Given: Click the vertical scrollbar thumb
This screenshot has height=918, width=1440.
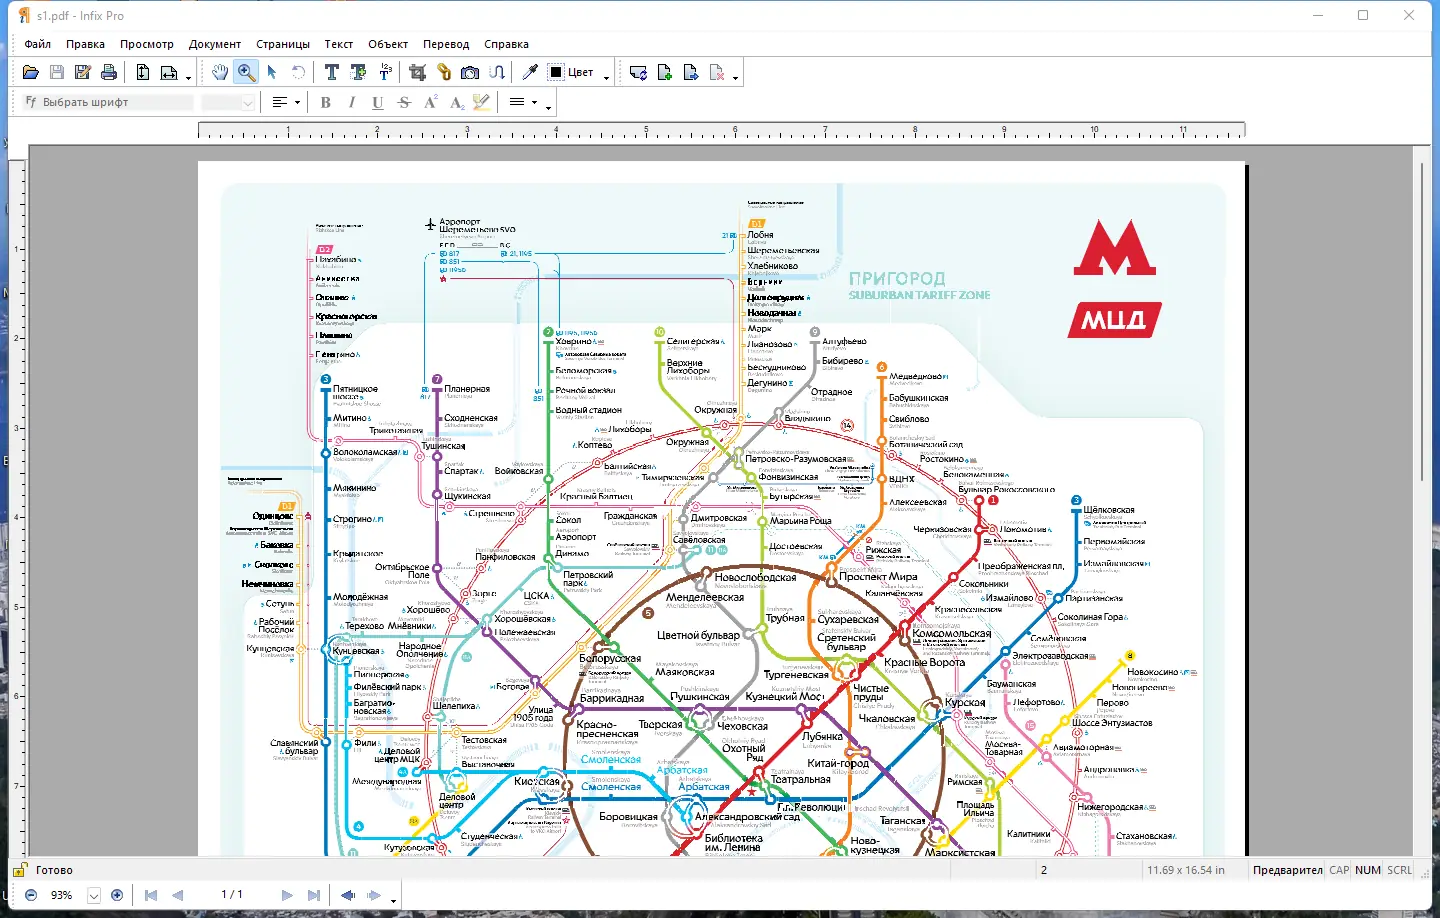Looking at the screenshot, I should click(1421, 322).
